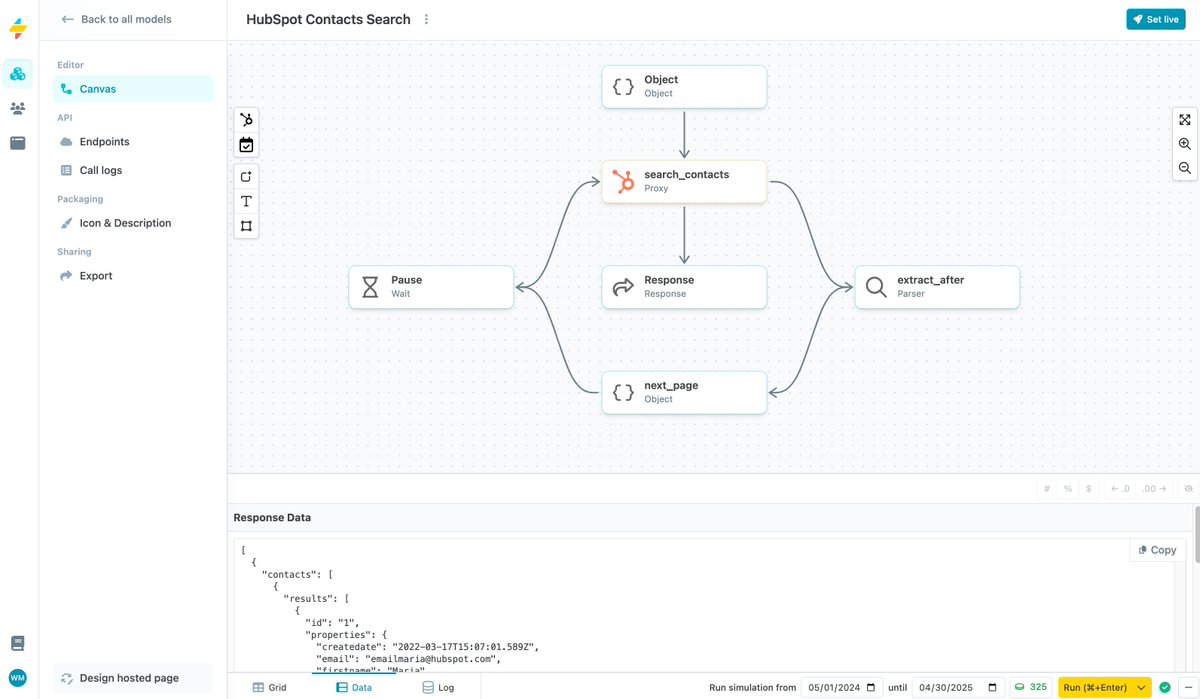Select the Pause Wait node

click(431, 287)
